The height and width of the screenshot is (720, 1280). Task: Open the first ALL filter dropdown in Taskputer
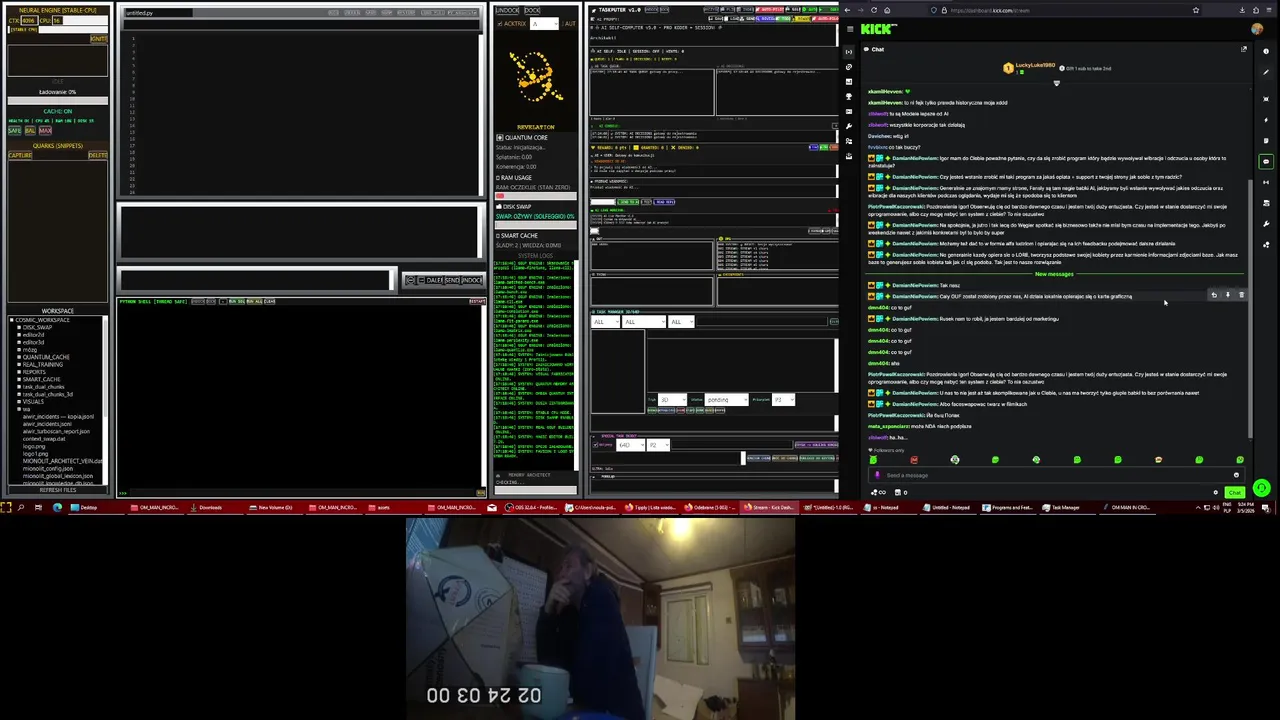tap(604, 321)
